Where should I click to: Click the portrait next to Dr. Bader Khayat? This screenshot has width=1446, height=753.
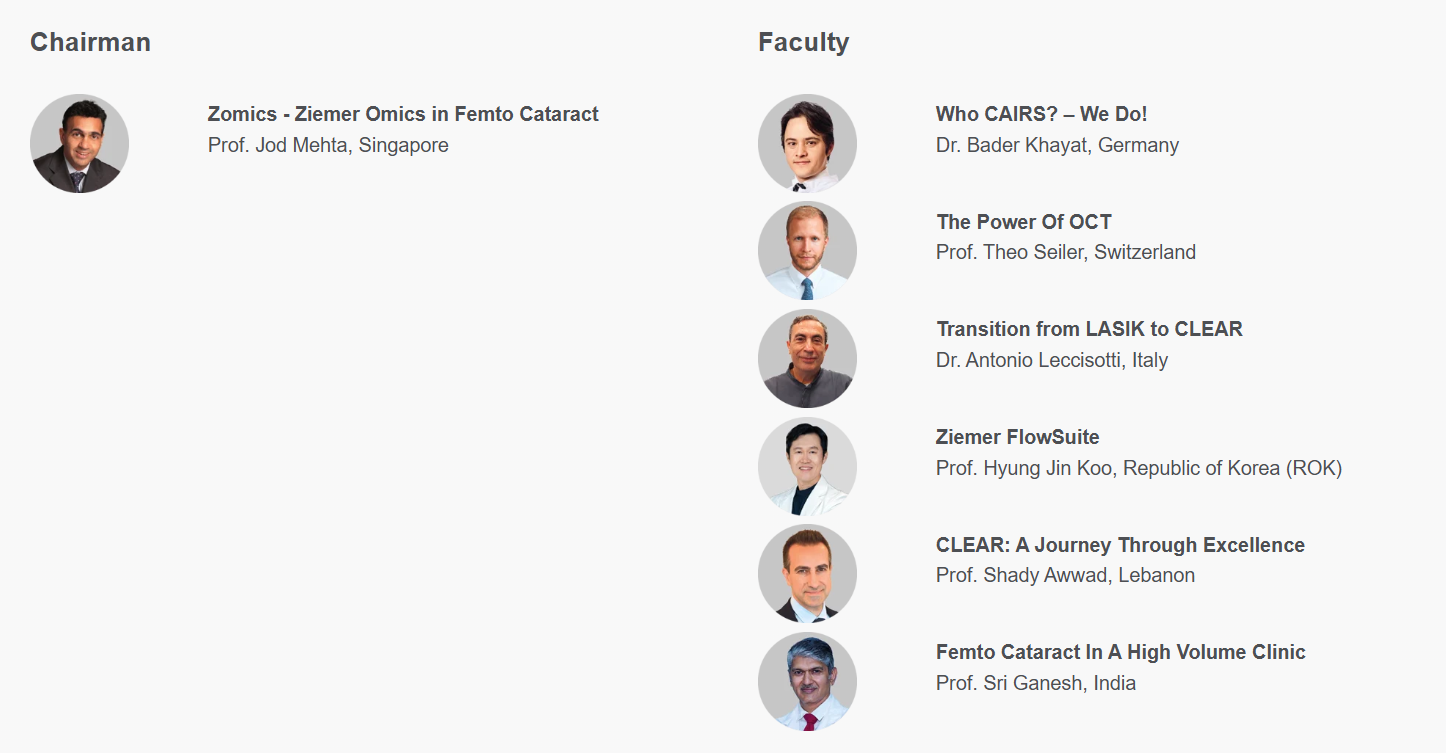(807, 144)
